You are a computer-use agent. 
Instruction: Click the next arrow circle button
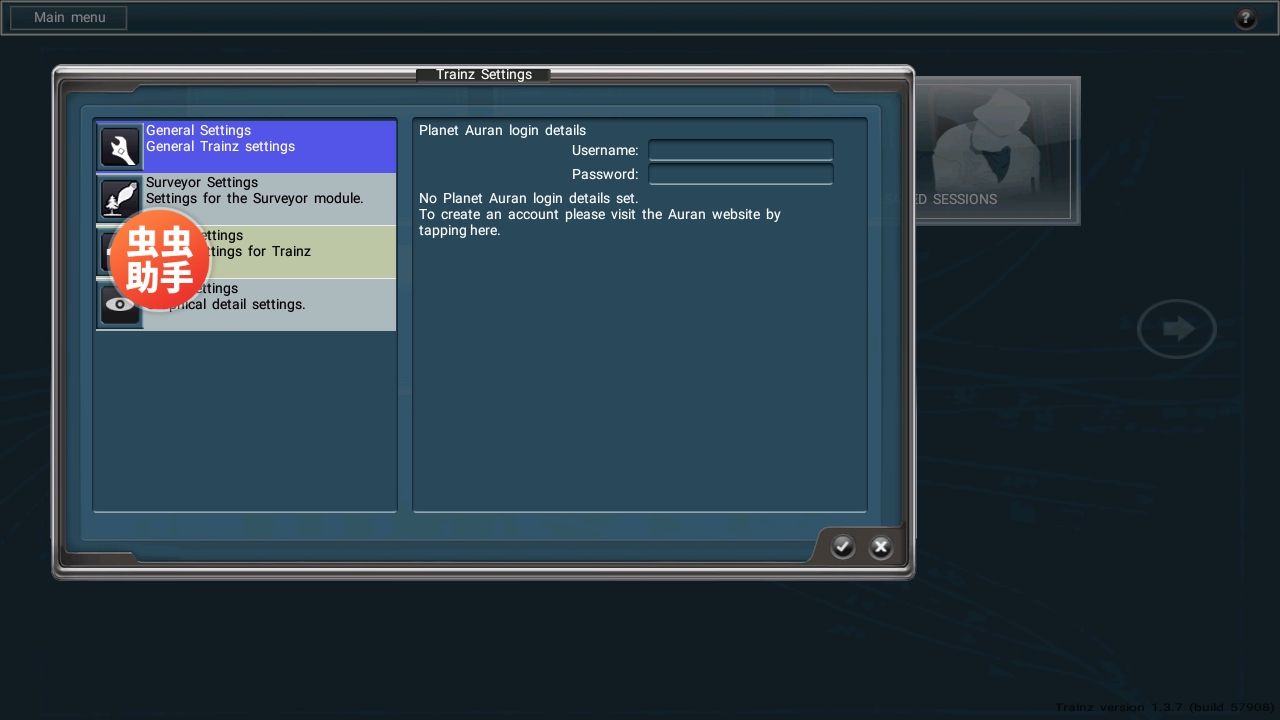click(x=1177, y=329)
